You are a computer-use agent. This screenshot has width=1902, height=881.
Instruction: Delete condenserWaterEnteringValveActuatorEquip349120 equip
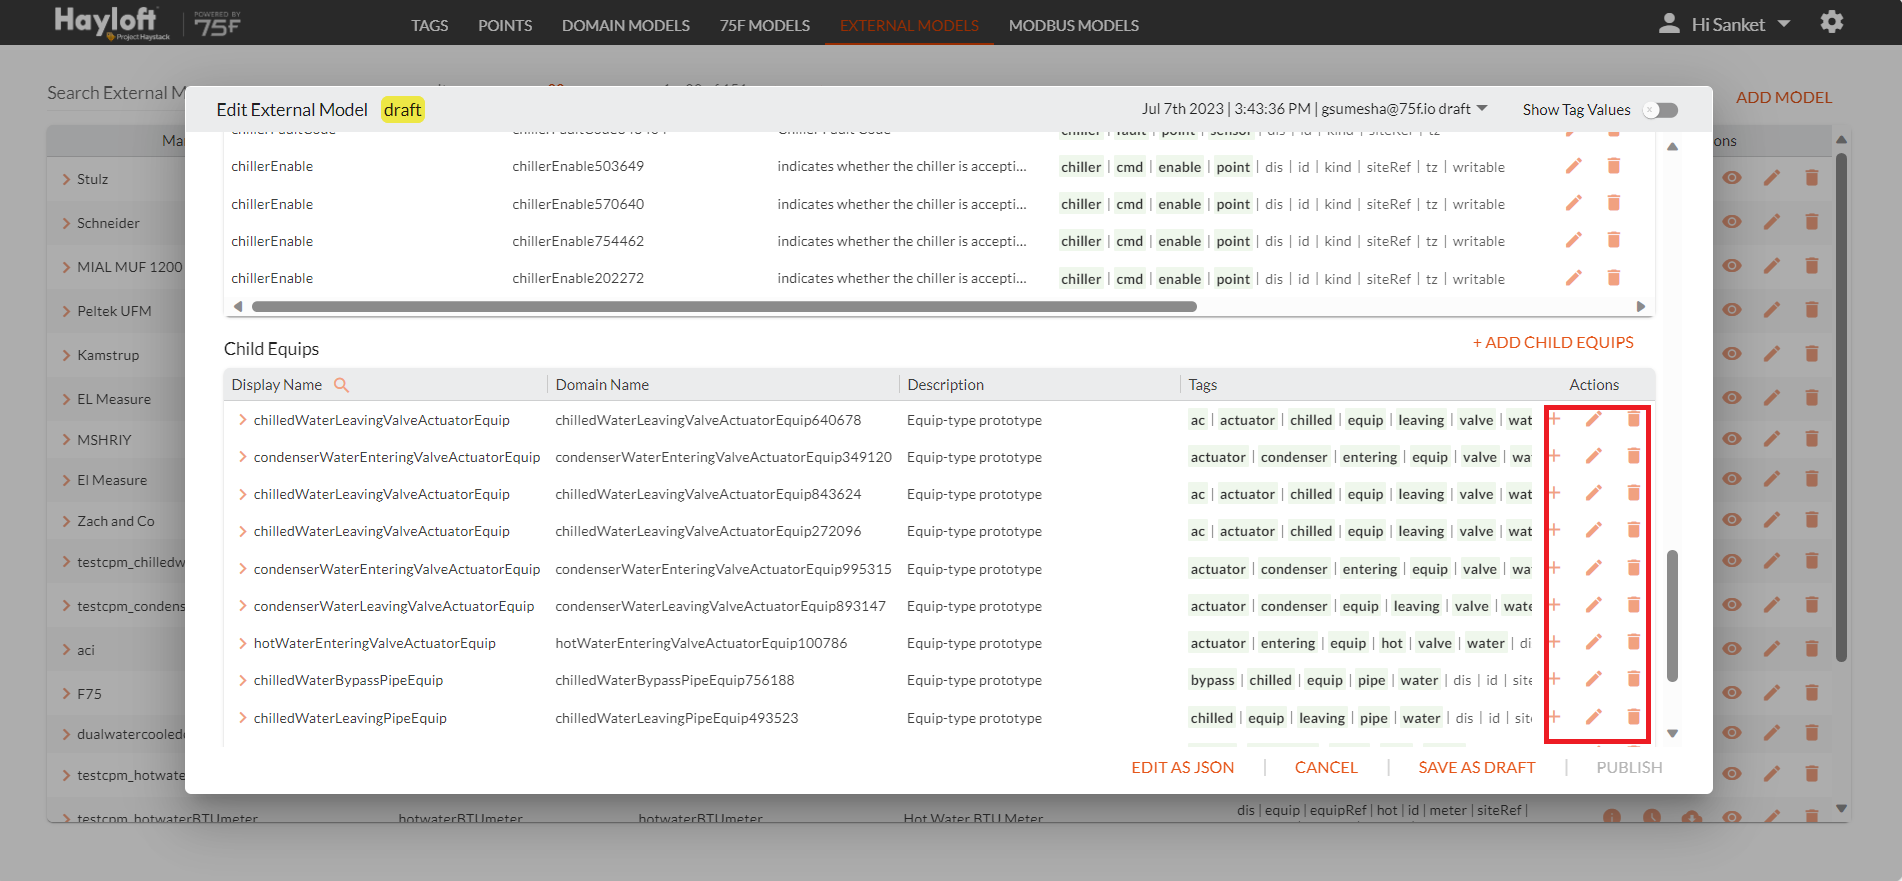point(1633,456)
